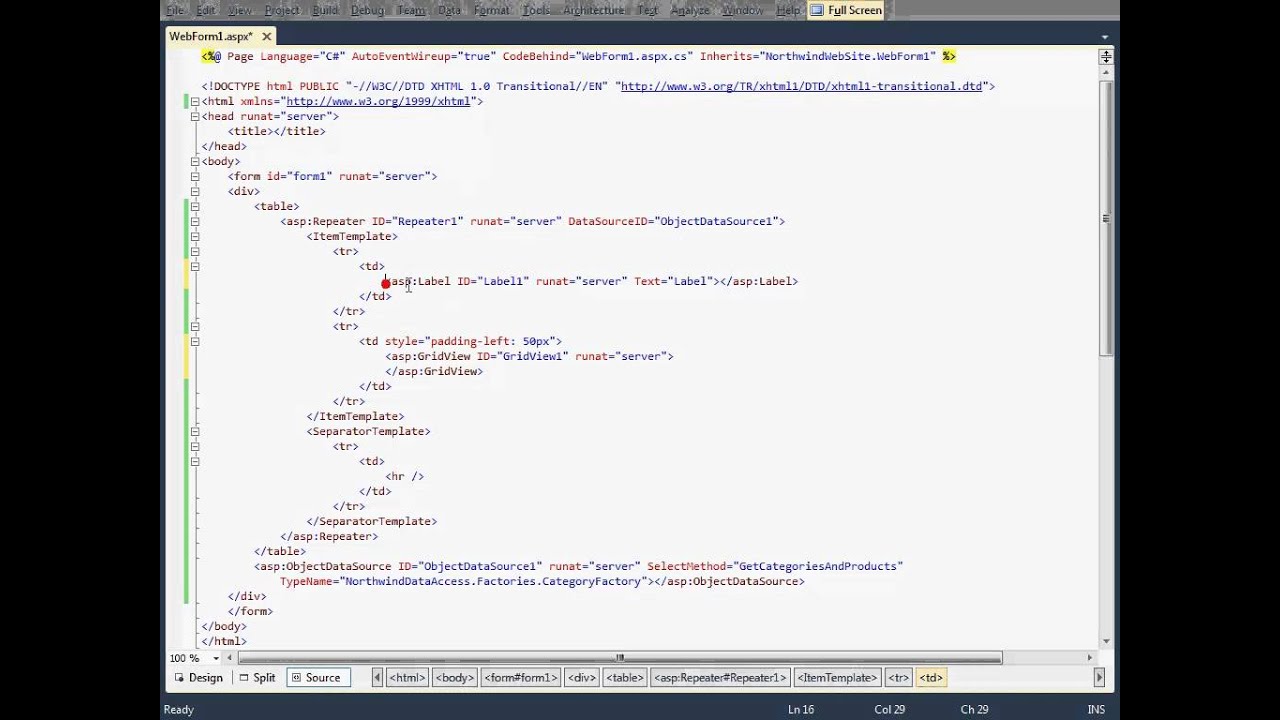Collapse the ItemTemplate region

[195, 236]
